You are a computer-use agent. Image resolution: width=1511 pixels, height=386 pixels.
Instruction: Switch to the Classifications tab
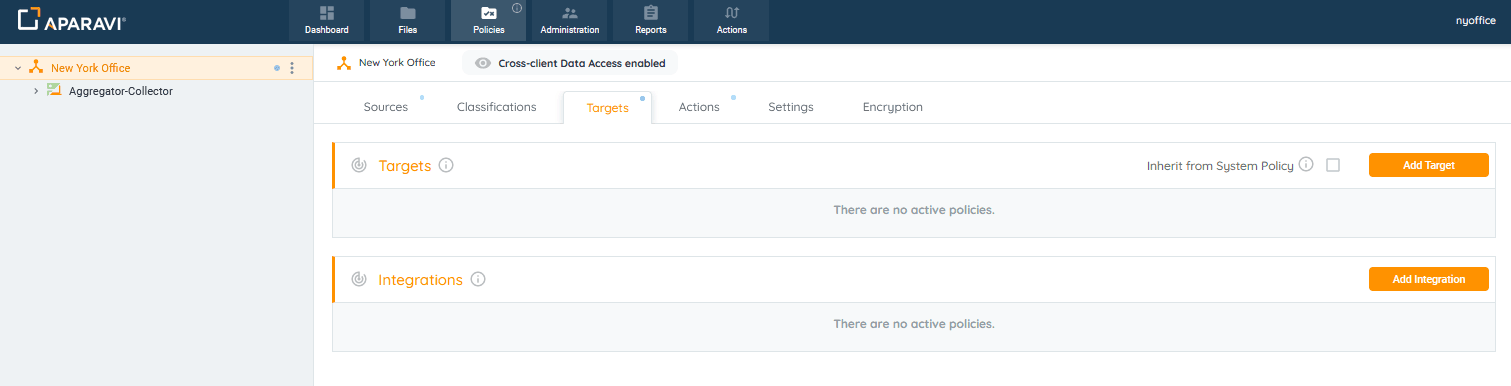pos(496,107)
